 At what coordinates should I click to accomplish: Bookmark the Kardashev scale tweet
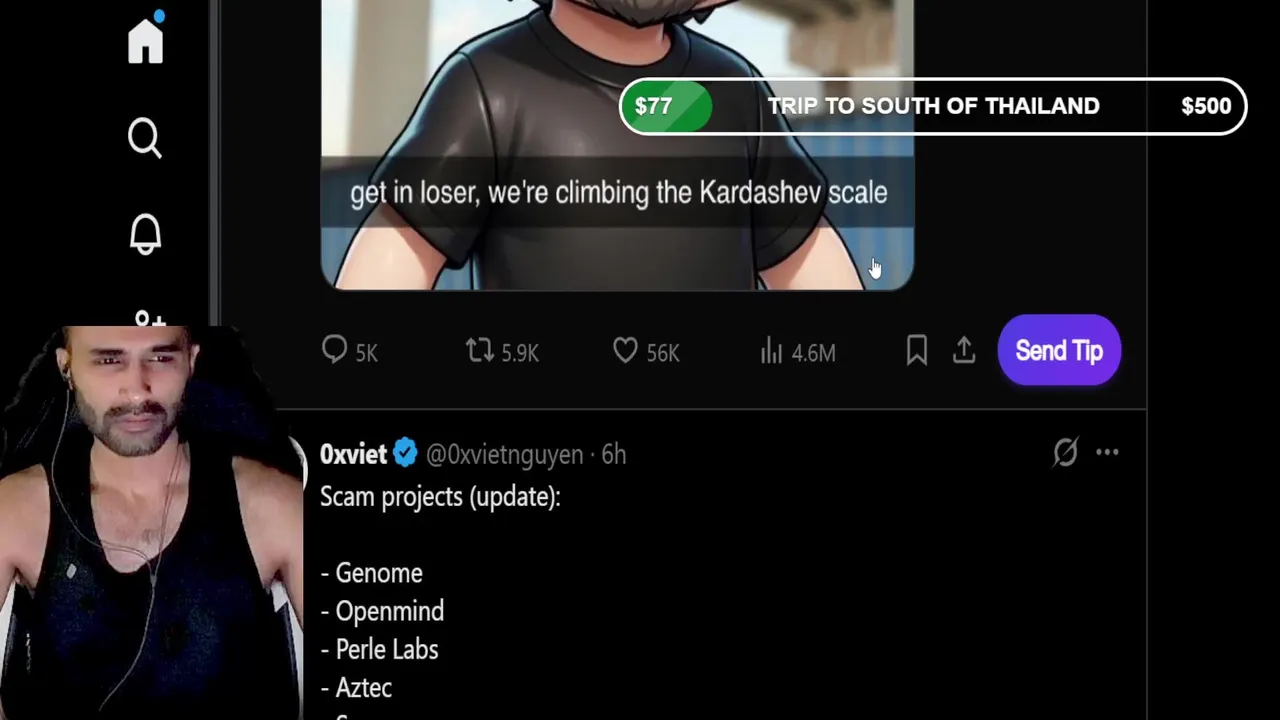pyautogui.click(x=916, y=351)
